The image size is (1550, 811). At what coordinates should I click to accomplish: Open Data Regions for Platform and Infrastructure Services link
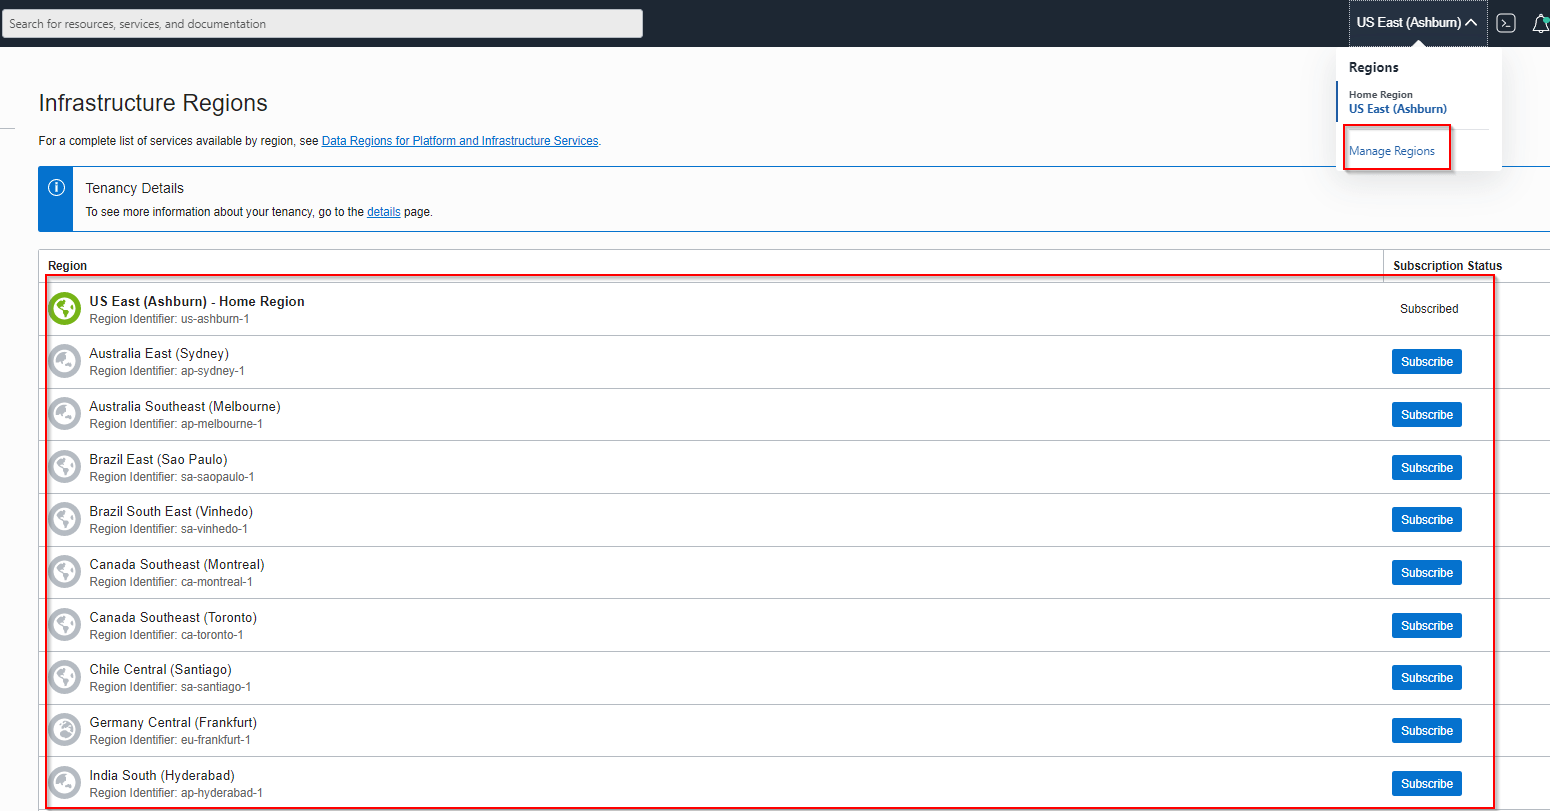tap(460, 141)
